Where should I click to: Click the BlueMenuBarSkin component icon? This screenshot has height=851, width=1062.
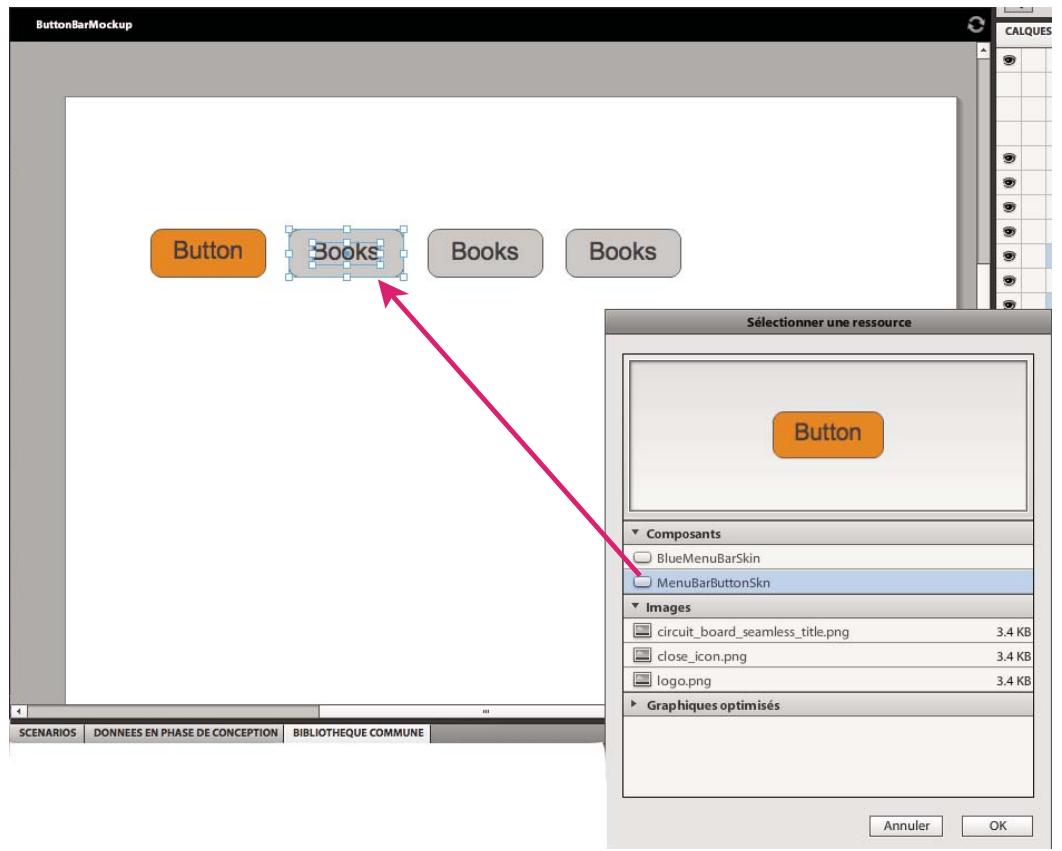tap(642, 558)
